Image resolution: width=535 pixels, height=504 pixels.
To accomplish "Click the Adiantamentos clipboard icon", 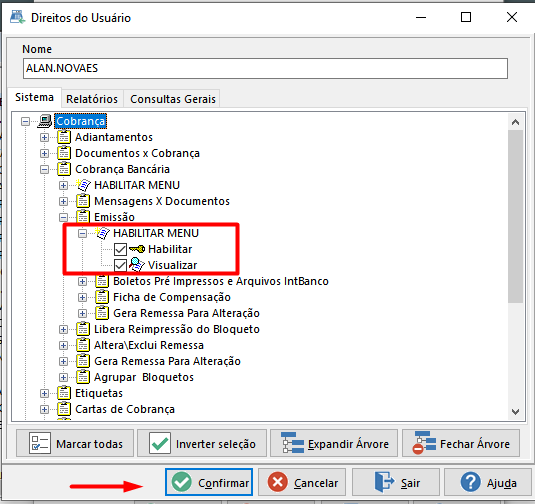I will tap(64, 137).
